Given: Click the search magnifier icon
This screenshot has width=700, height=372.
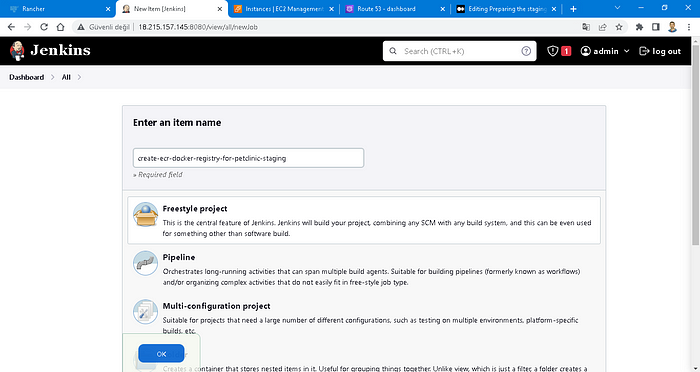Looking at the screenshot, I should pyautogui.click(x=393, y=51).
